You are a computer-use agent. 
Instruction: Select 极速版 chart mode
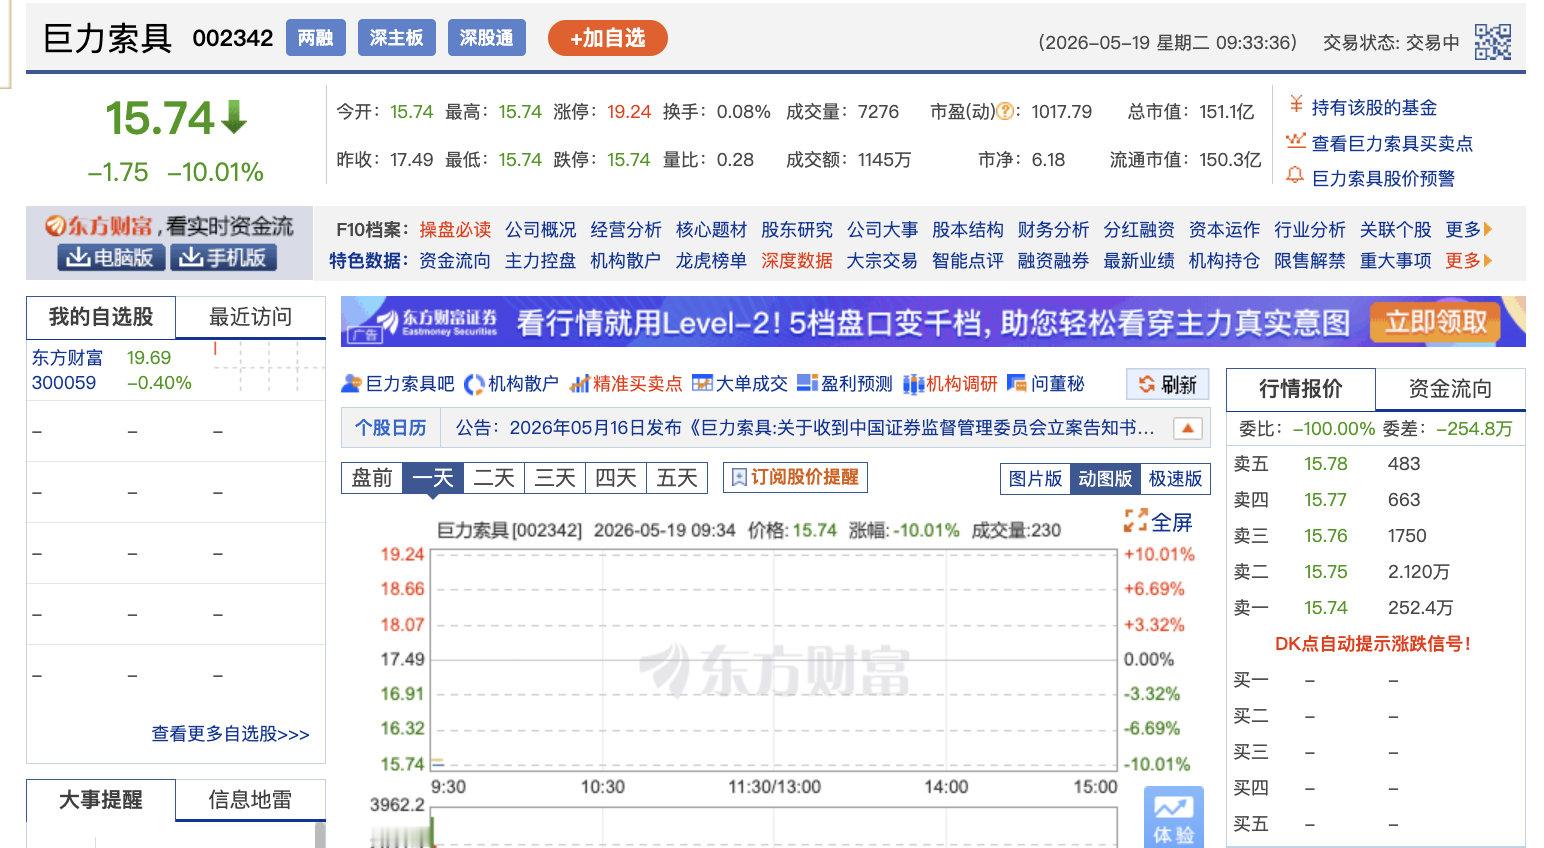tap(1175, 479)
